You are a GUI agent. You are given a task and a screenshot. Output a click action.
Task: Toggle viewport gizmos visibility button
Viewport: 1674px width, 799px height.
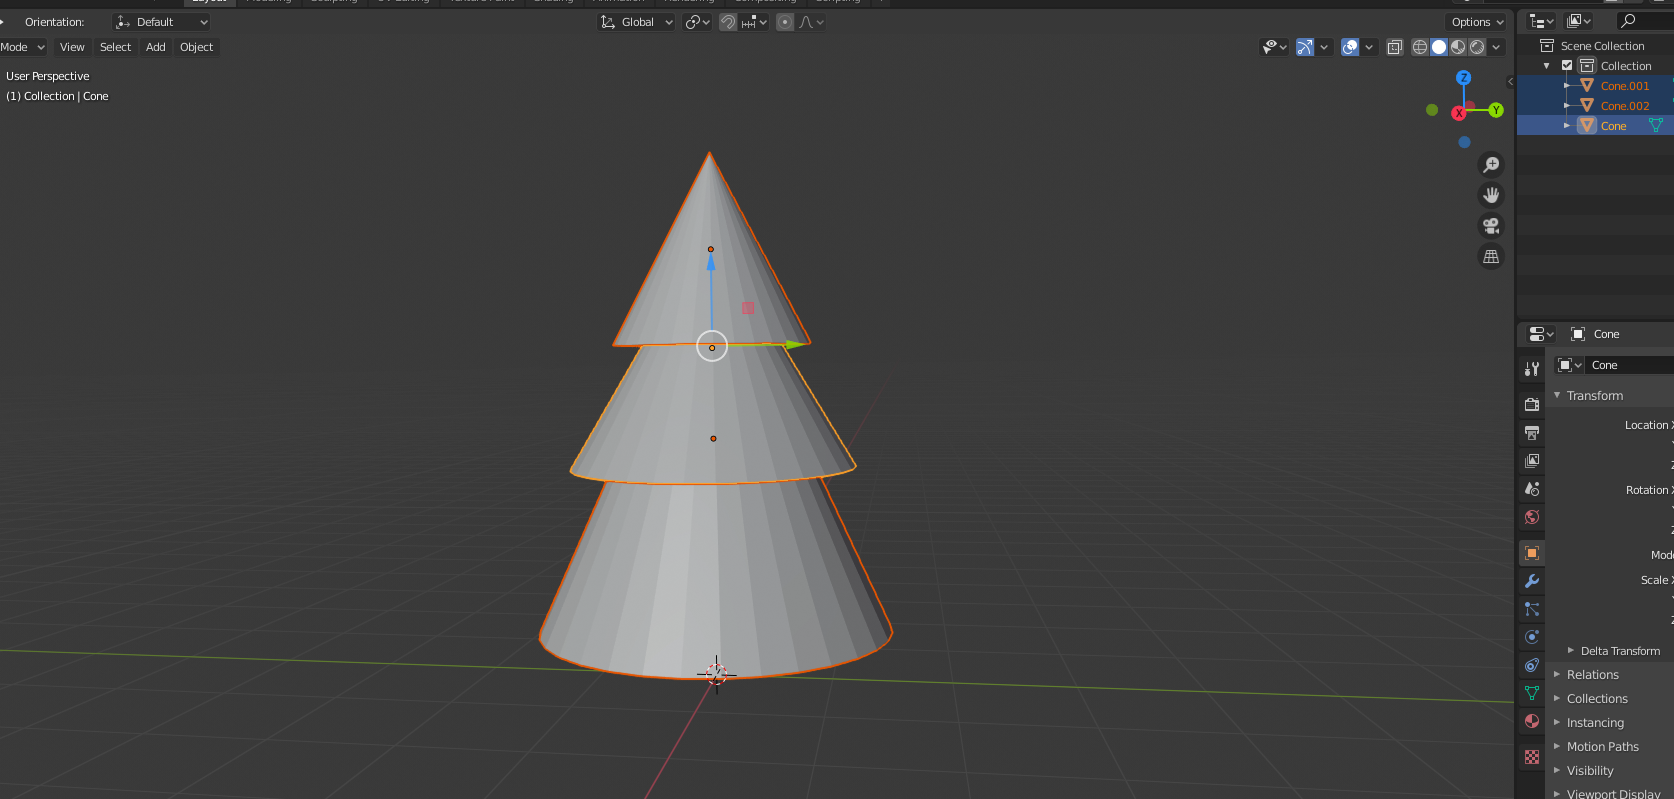1305,47
